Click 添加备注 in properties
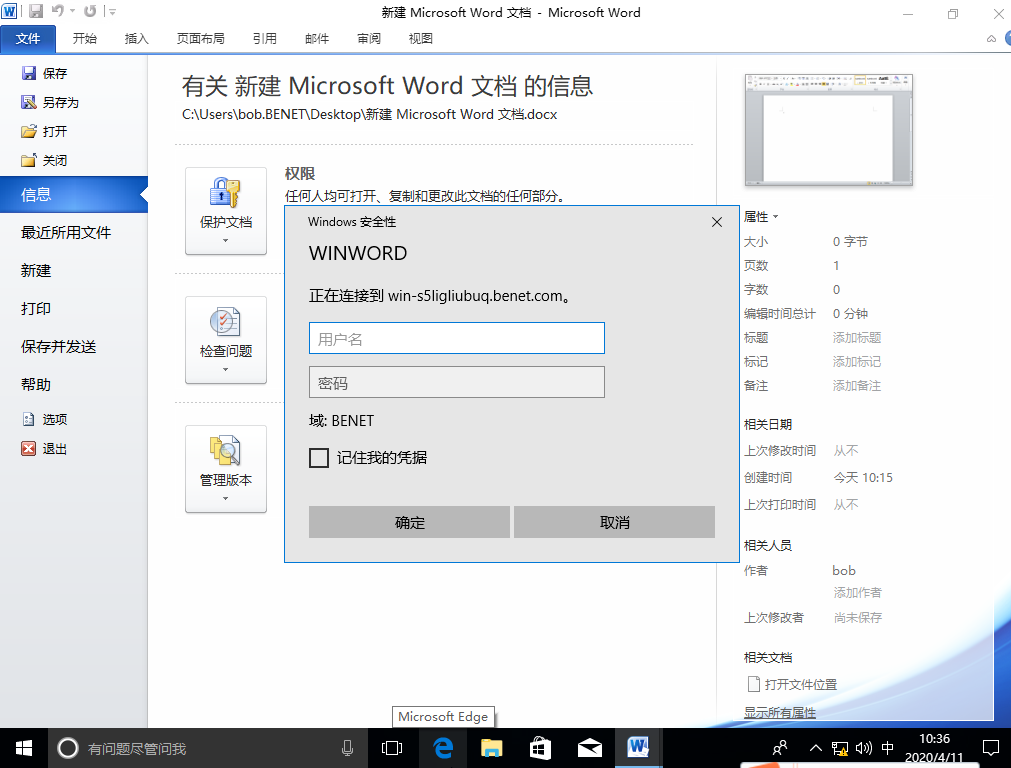 click(857, 386)
